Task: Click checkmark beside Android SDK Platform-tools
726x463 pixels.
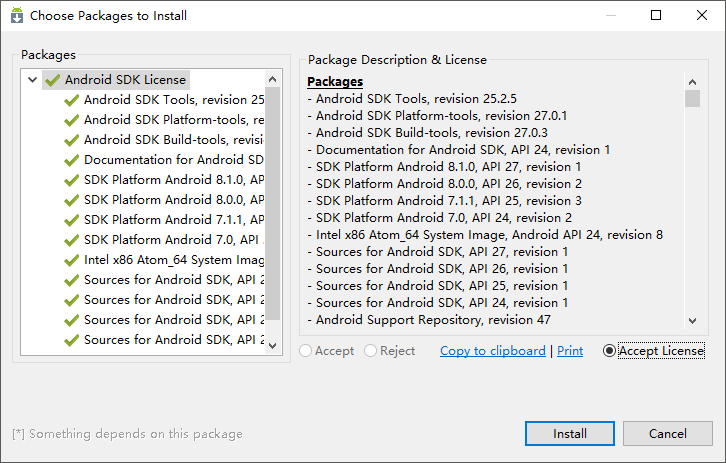Action: 71,120
